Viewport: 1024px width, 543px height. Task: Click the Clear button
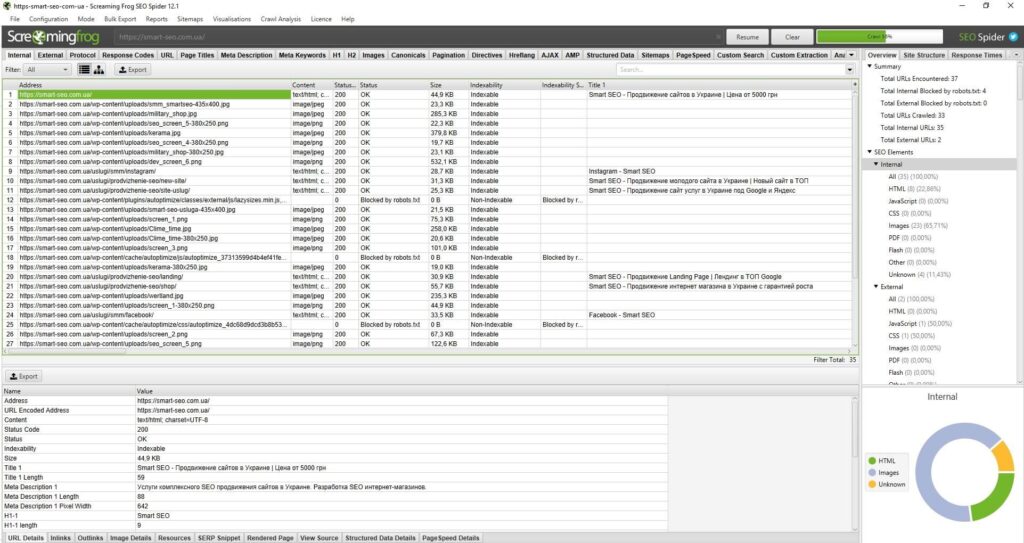(x=792, y=37)
